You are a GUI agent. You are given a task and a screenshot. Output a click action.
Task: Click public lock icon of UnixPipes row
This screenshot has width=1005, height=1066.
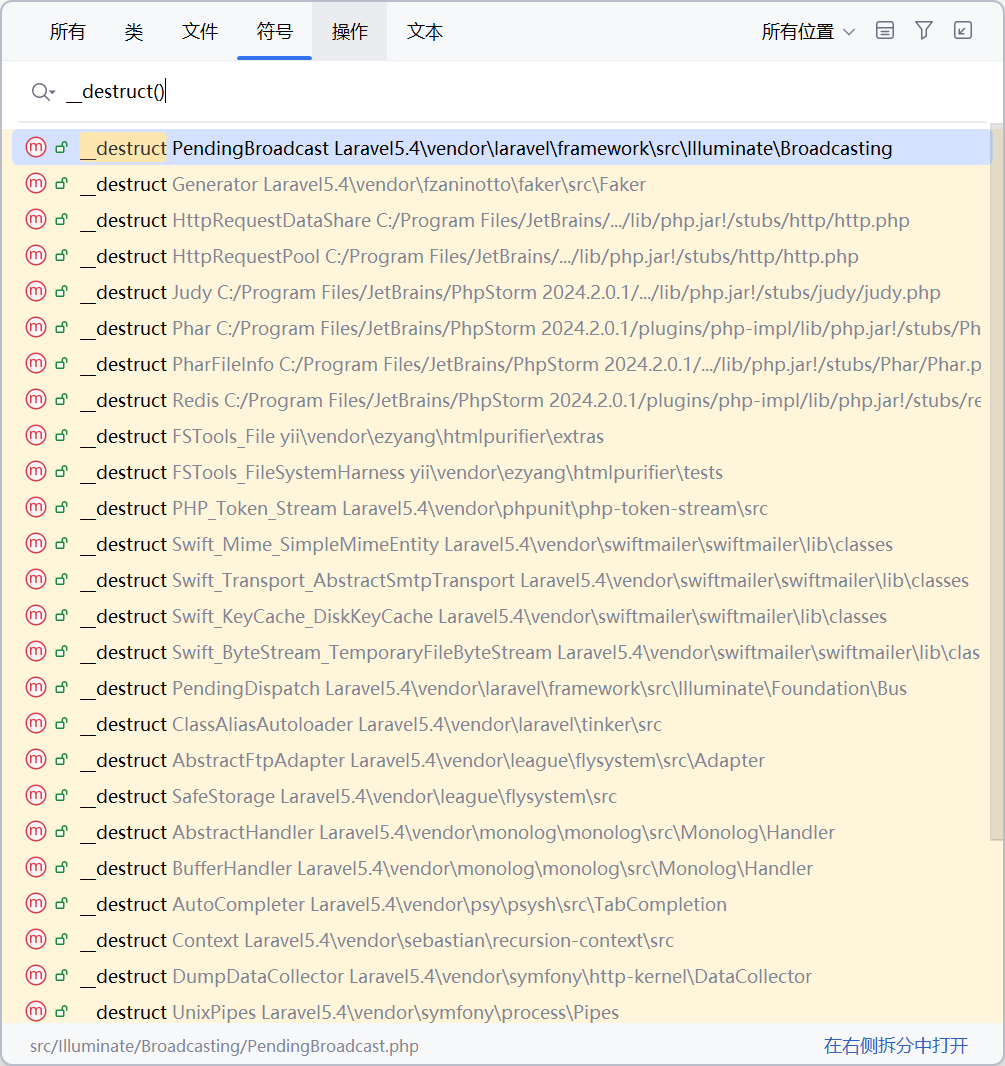click(x=62, y=1012)
